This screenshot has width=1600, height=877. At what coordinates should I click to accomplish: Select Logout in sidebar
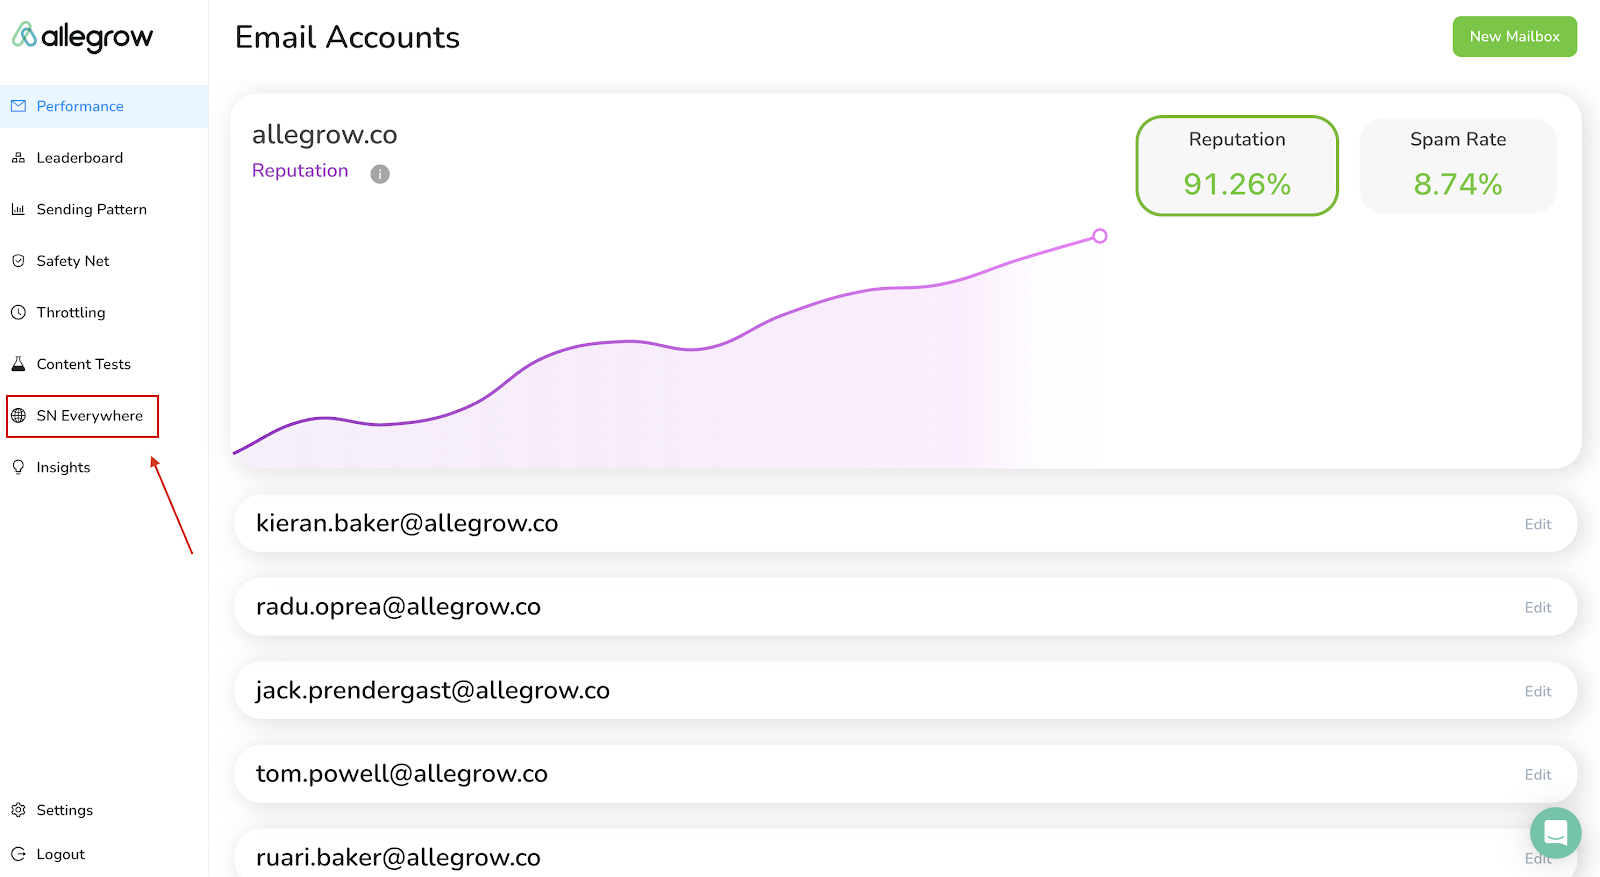coord(61,854)
